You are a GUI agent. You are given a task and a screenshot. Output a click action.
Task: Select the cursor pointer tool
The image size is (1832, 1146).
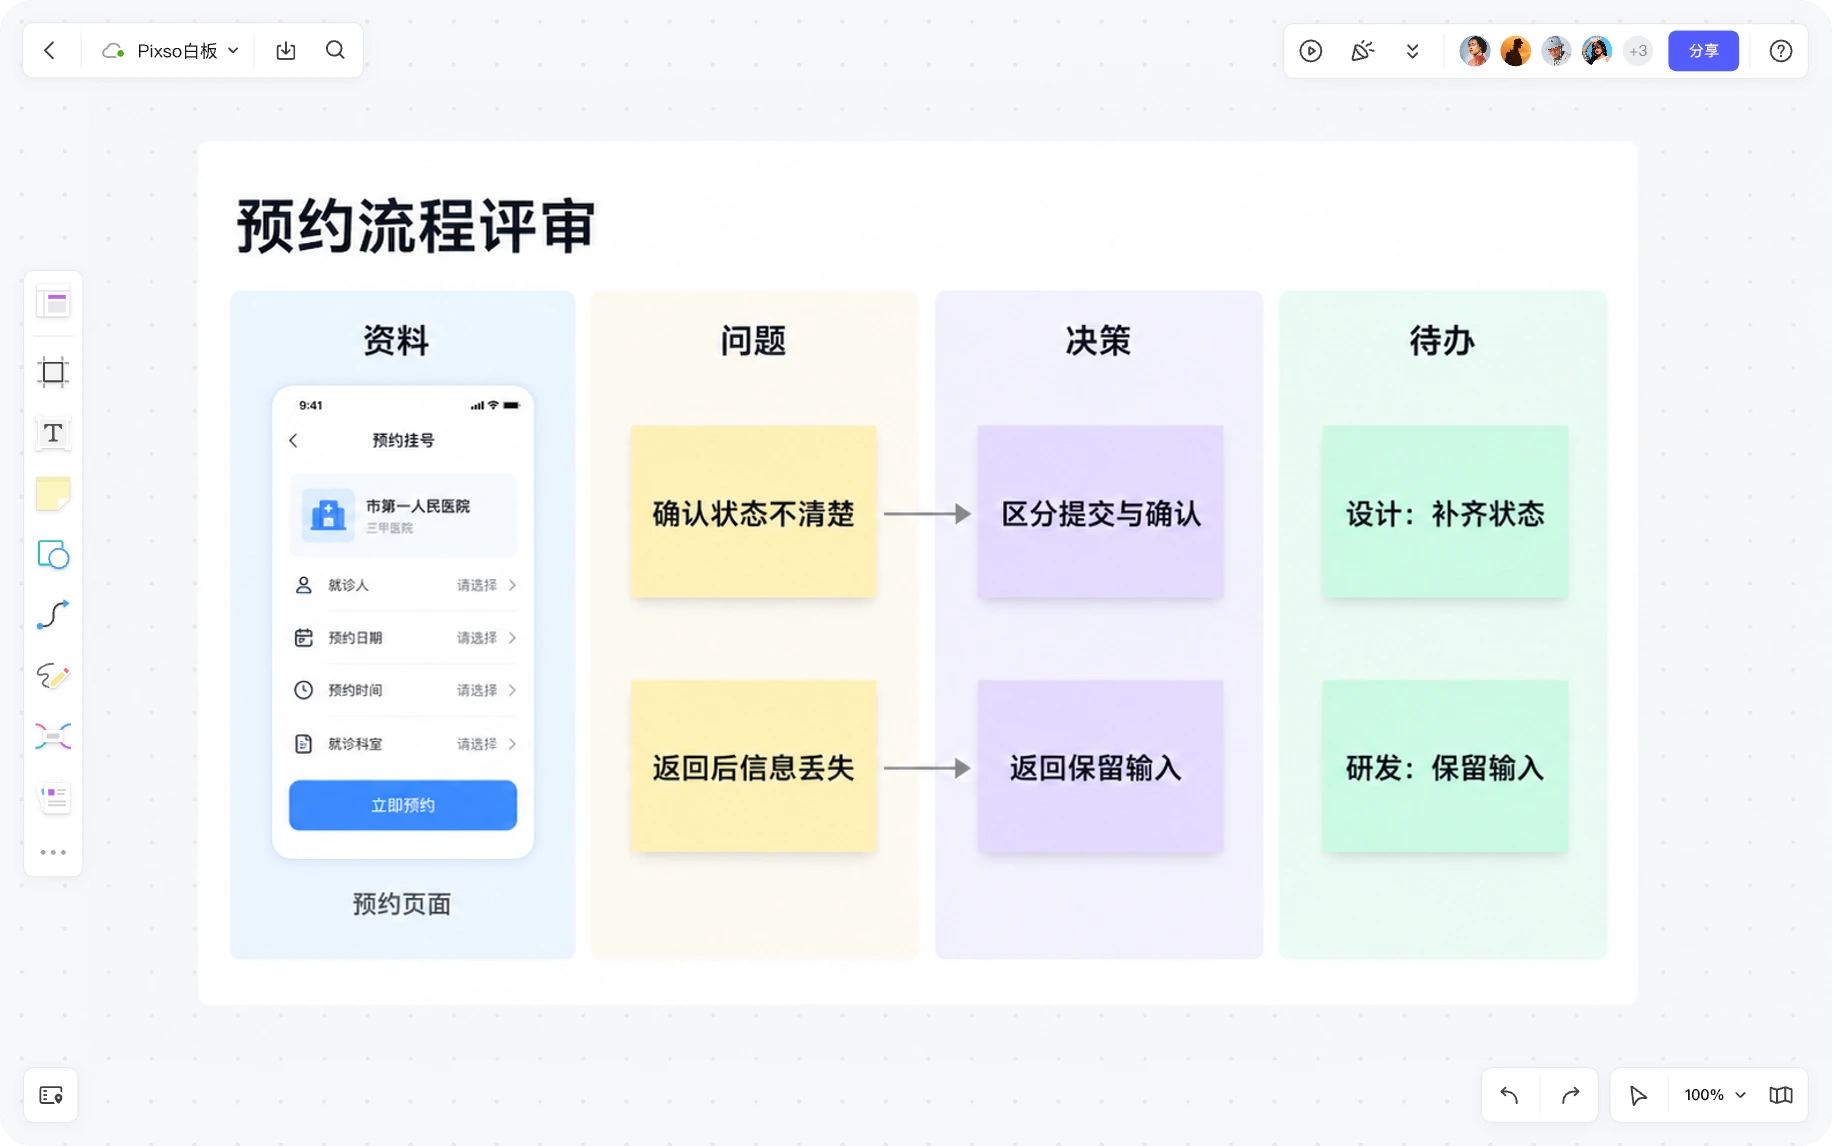pyautogui.click(x=1638, y=1095)
